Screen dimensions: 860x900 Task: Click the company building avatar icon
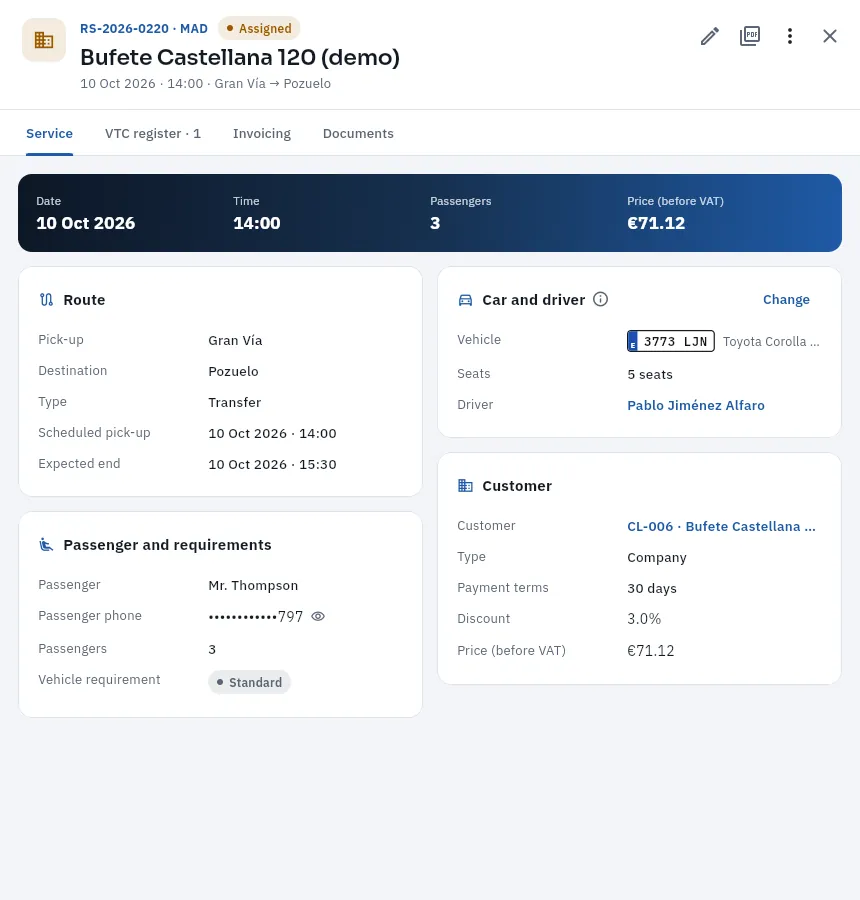(x=44, y=40)
